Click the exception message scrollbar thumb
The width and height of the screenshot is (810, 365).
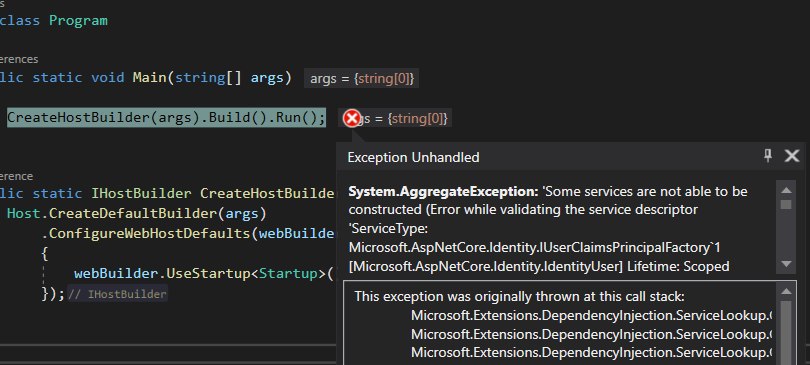point(786,204)
